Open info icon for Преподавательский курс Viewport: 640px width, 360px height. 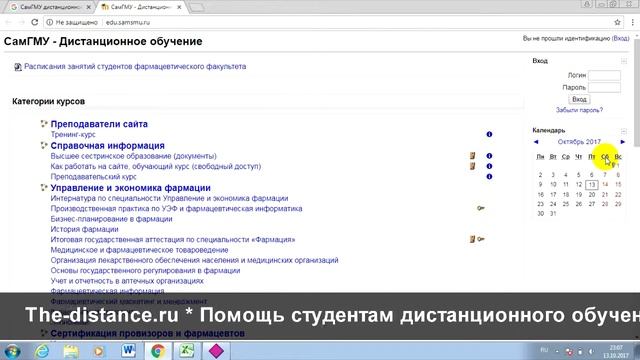pyautogui.click(x=489, y=177)
